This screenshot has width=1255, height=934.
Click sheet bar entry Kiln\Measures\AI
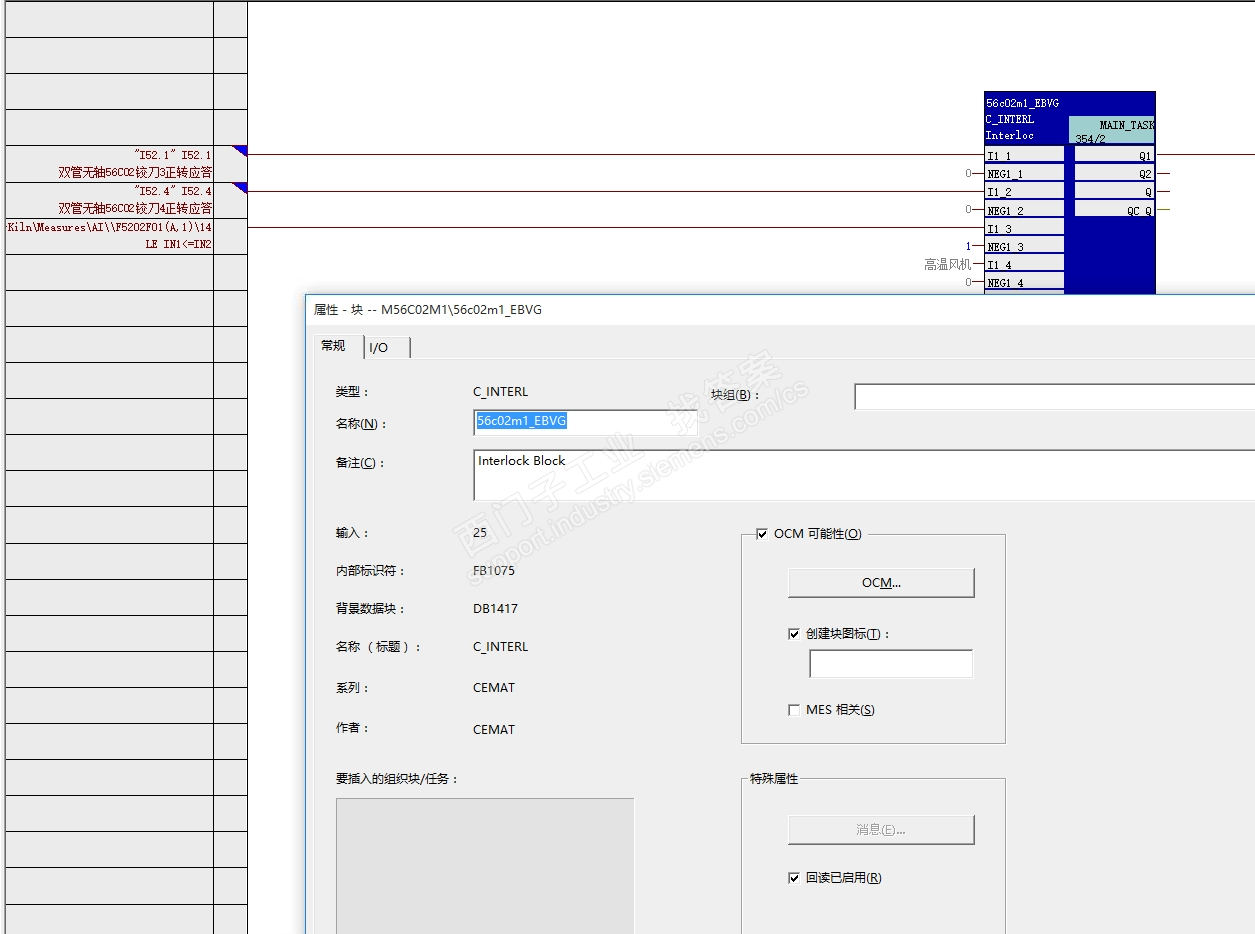(109, 227)
